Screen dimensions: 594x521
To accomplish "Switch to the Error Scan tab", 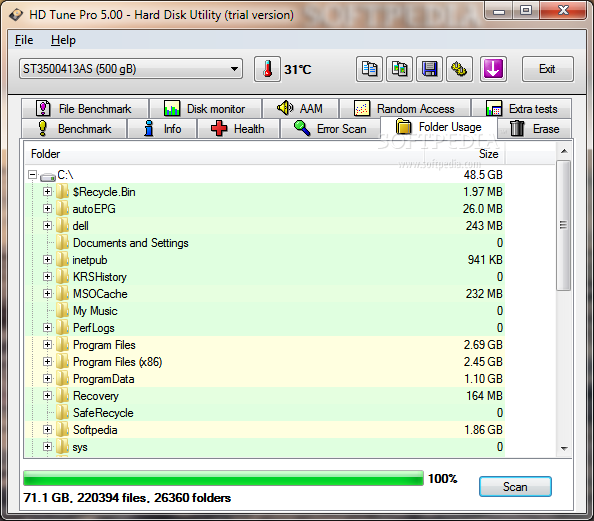I will click(330, 128).
